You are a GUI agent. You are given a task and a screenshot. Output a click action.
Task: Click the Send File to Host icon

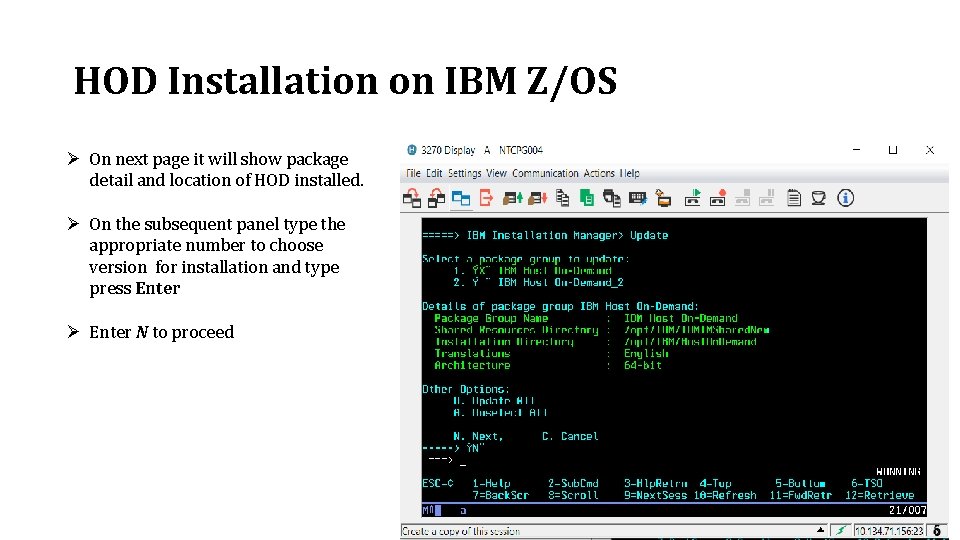[x=512, y=198]
